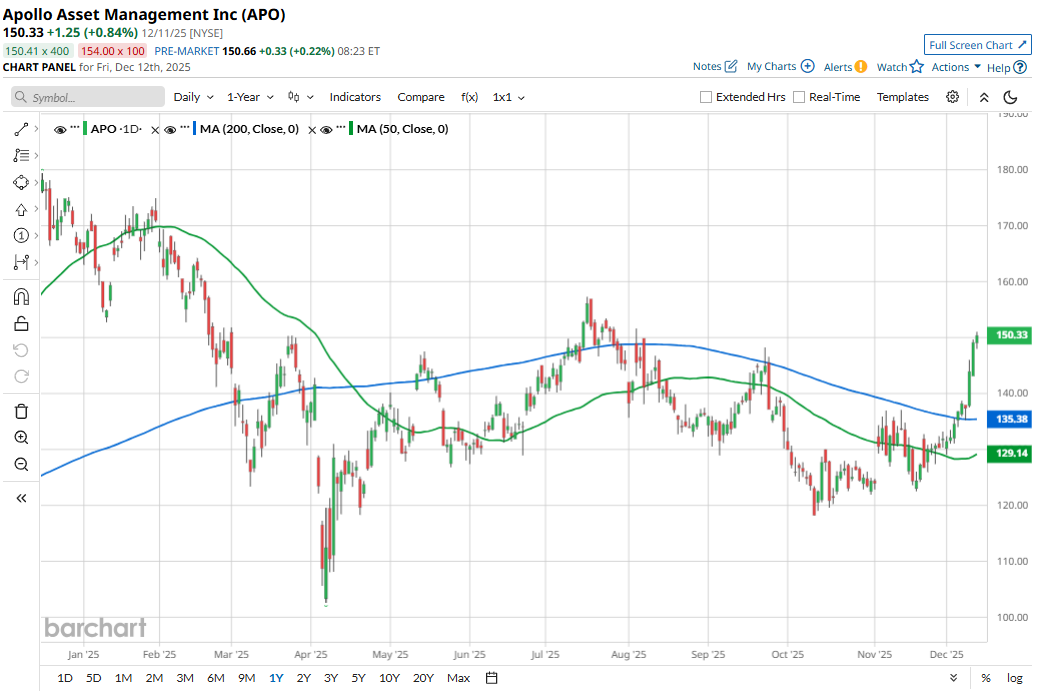Check the Real-Time checkbox
Screen dimensions: 1040x700
pos(799,97)
